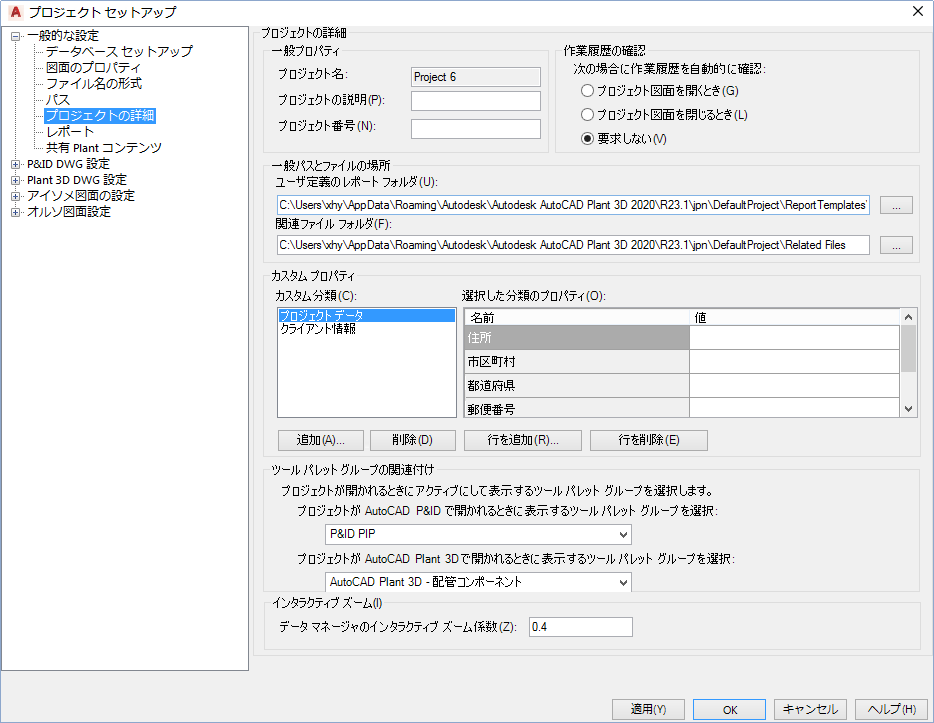This screenshot has width=934, height=723.
Task: Click the property table scroll down arrow
Action: click(908, 409)
